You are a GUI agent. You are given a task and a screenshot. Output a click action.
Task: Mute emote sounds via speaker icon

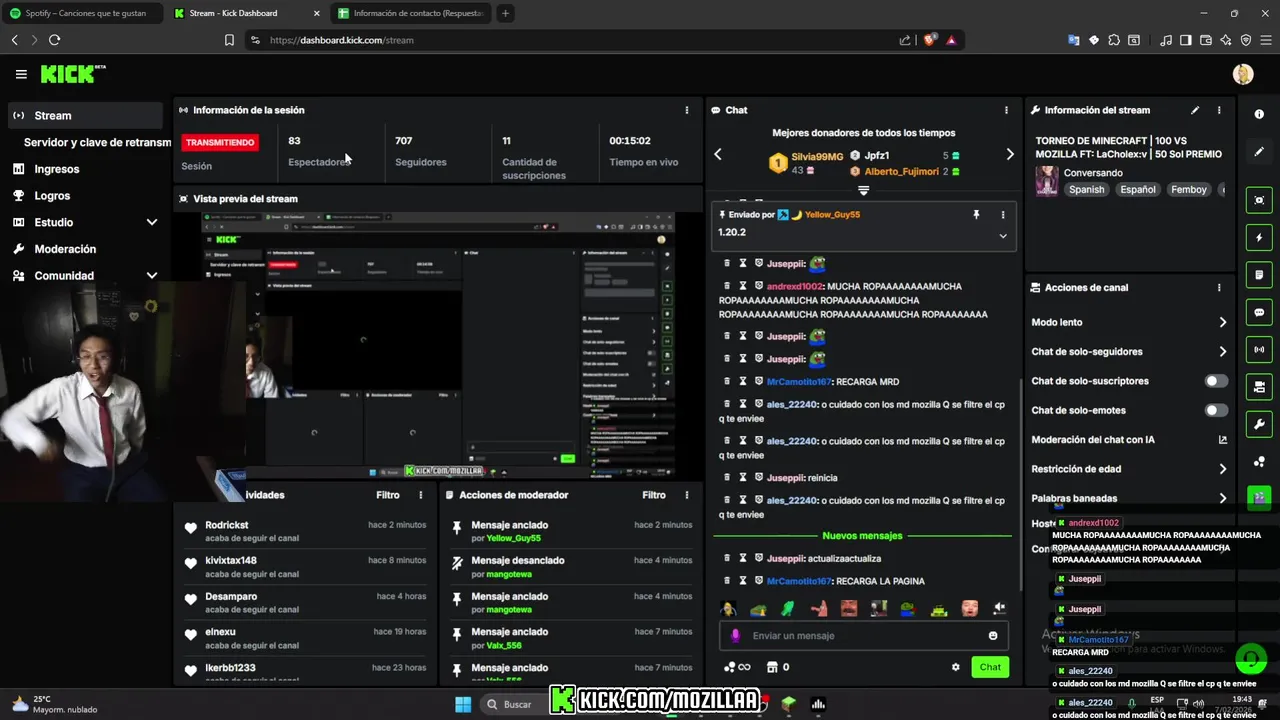[998, 608]
